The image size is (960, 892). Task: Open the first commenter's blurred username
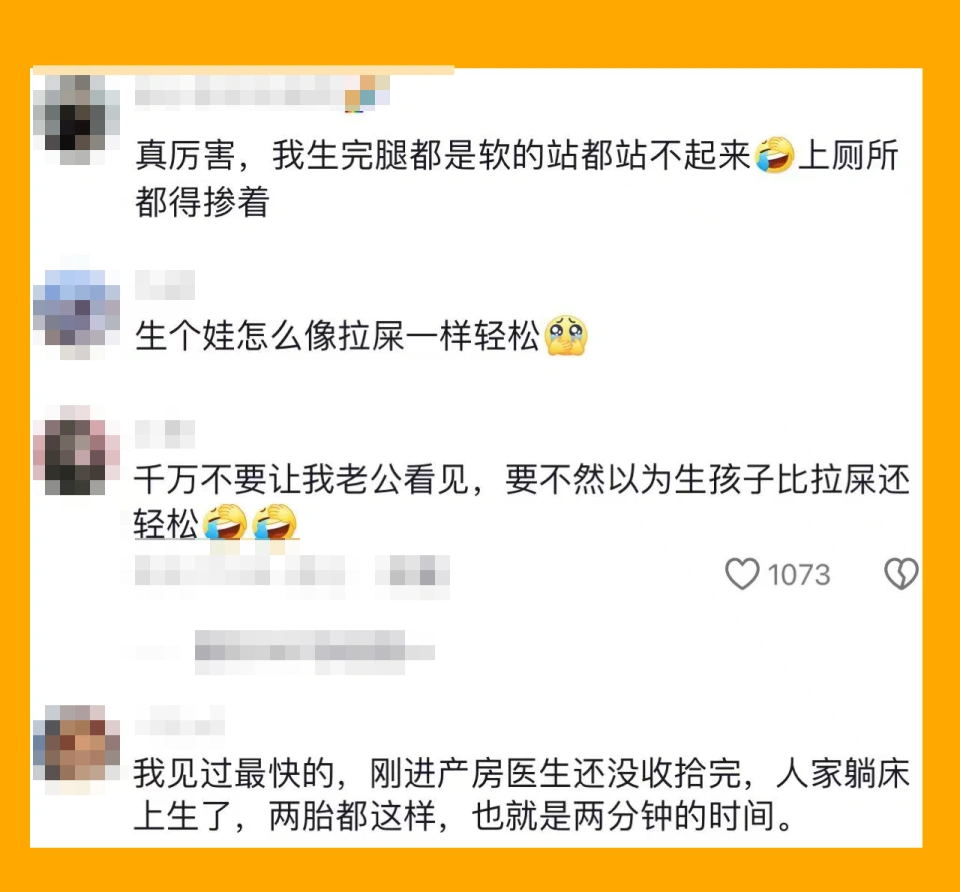click(x=239, y=93)
